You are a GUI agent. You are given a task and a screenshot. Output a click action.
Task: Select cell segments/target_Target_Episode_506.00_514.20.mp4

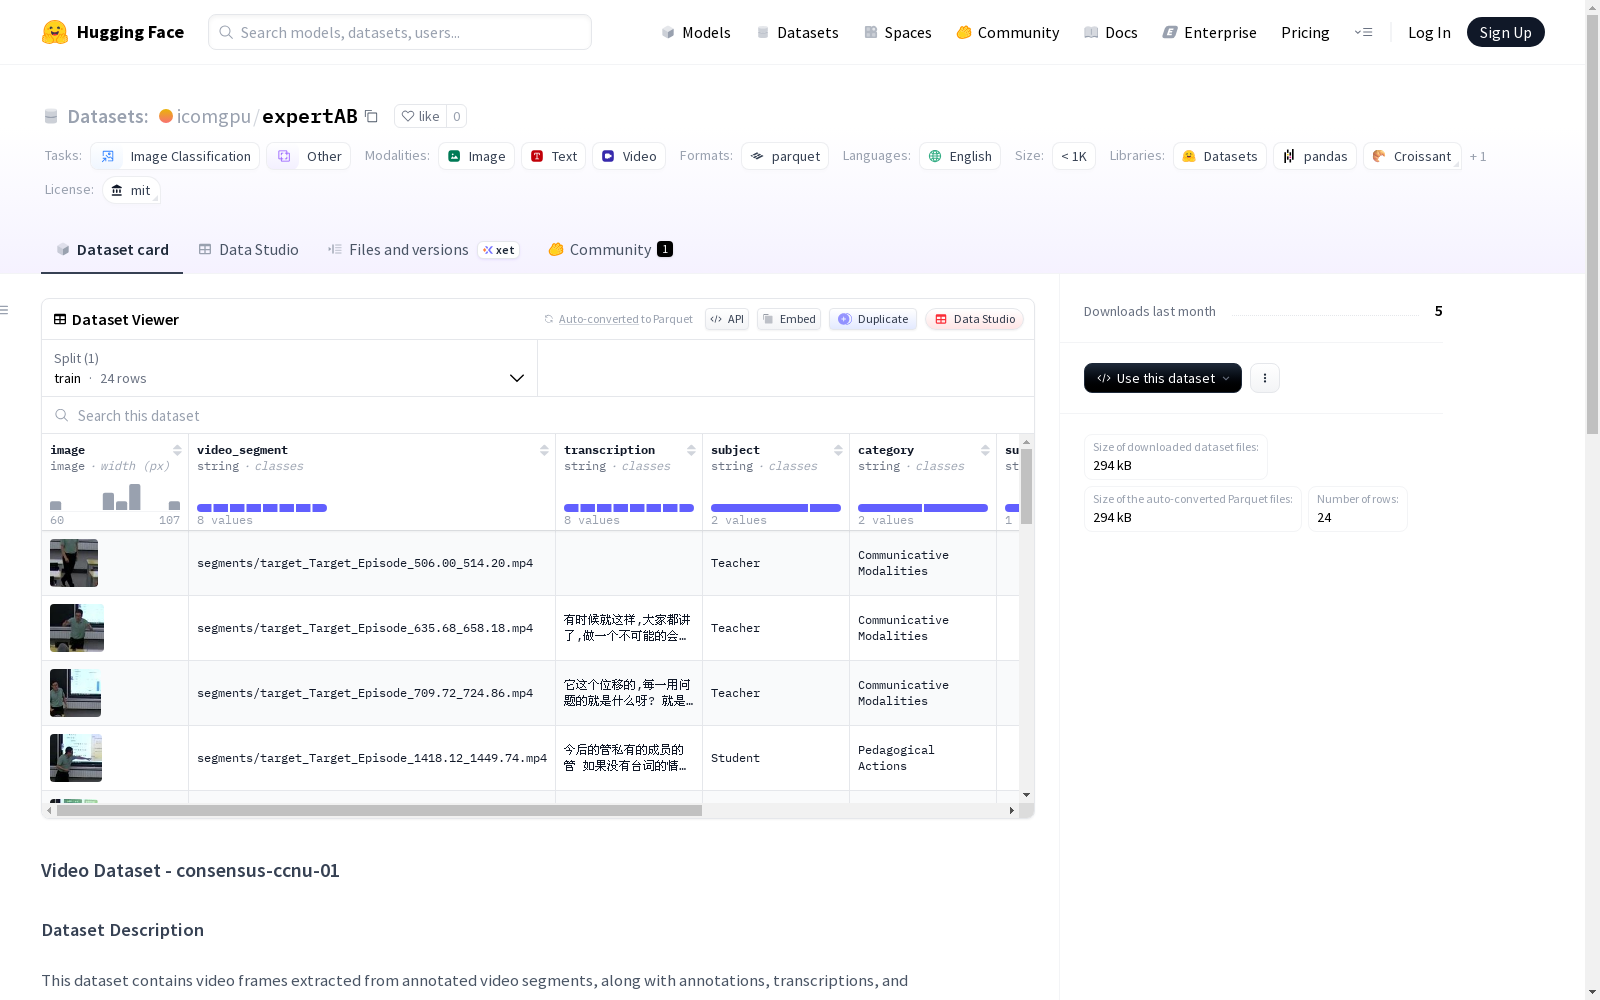click(372, 563)
